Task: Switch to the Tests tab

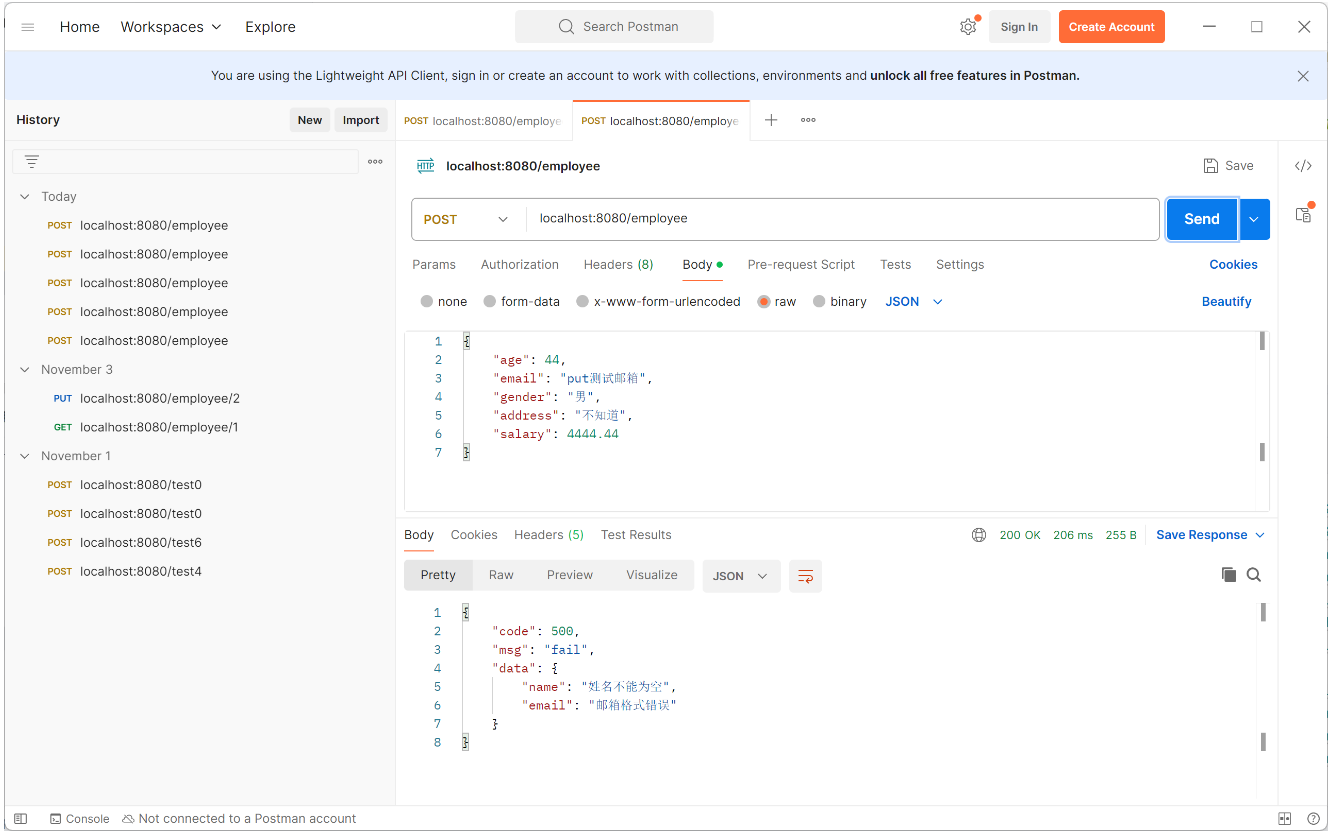Action: click(x=896, y=265)
